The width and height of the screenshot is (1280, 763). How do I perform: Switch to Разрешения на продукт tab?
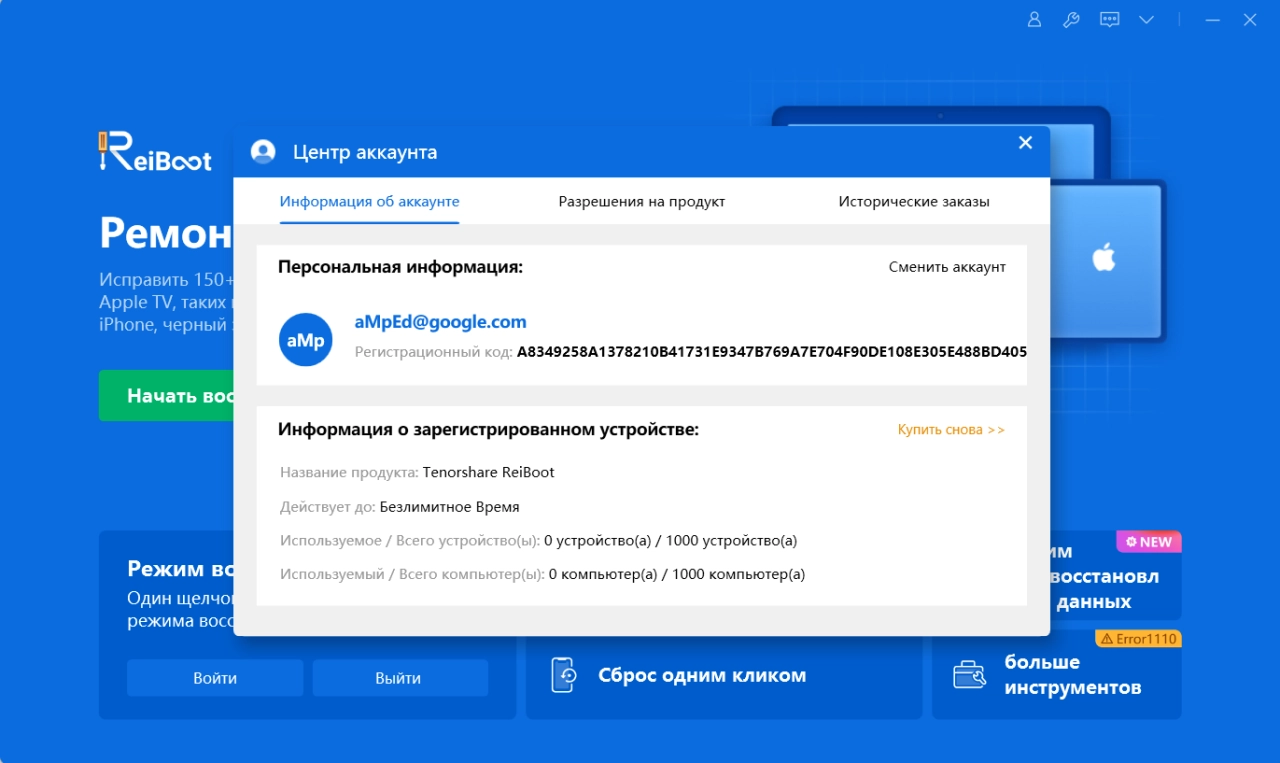click(642, 201)
